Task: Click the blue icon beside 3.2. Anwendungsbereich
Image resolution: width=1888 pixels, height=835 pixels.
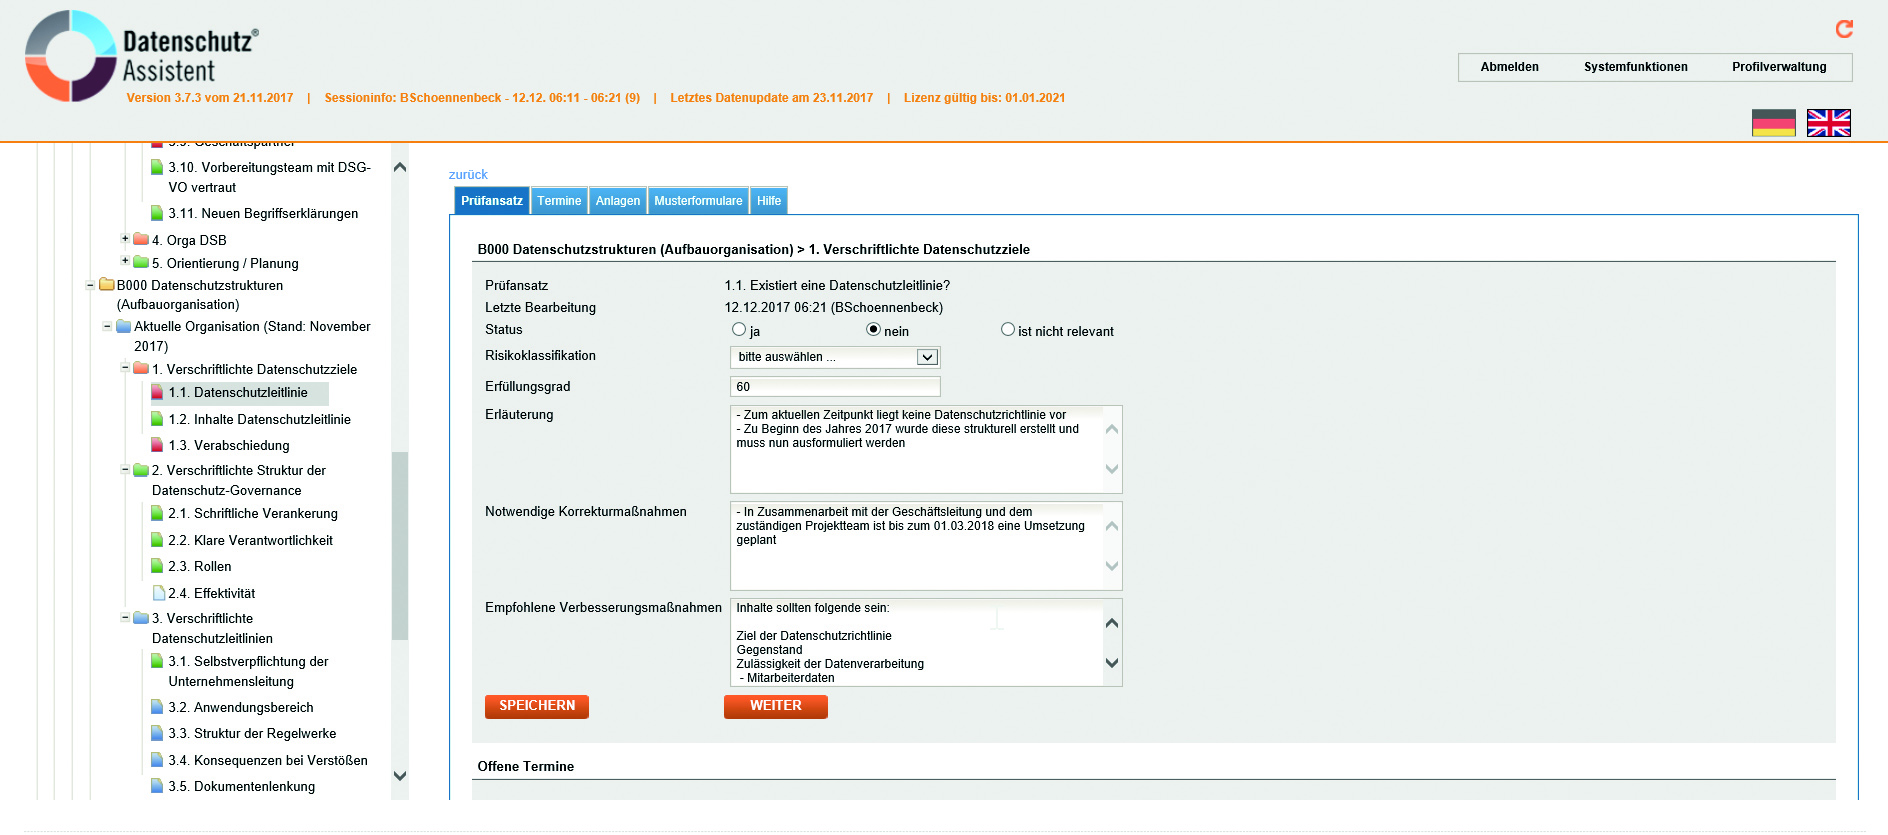Action: pyautogui.click(x=157, y=707)
